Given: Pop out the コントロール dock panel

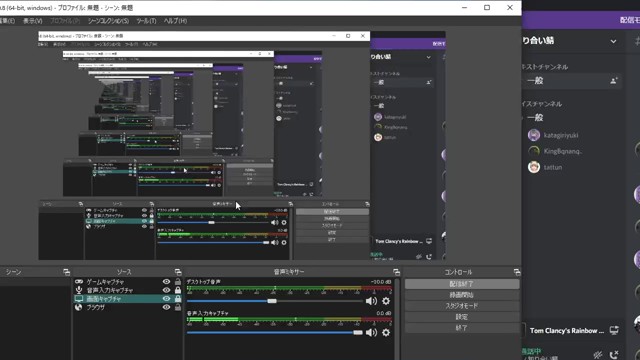Looking at the screenshot, I should tap(517, 272).
